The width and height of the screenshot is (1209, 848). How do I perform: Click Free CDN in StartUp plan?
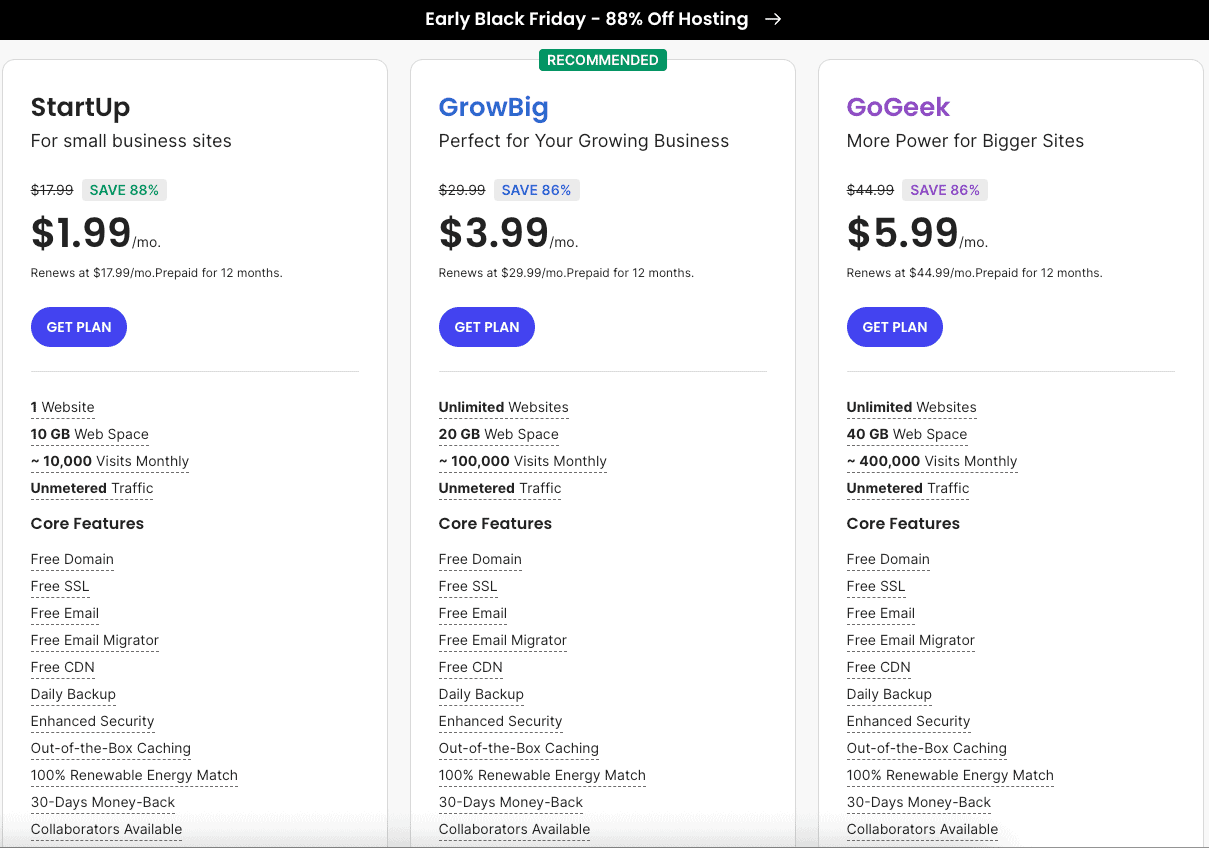tap(63, 667)
